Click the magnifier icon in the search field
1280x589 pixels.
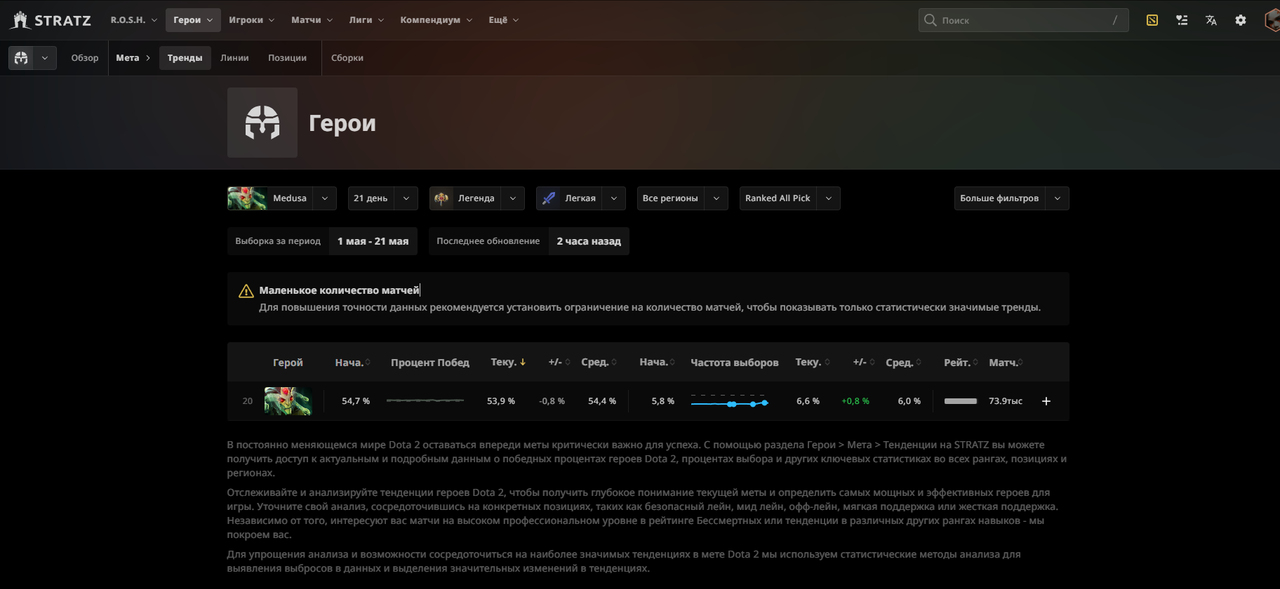[931, 20]
